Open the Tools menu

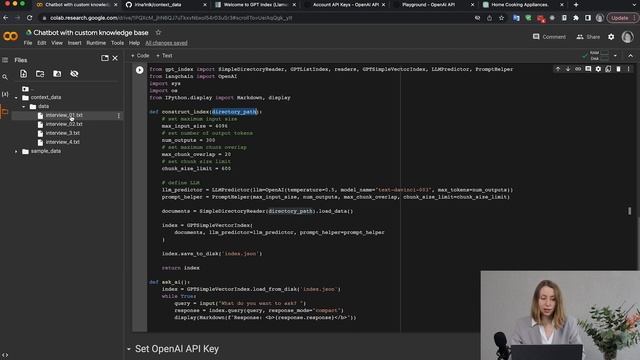[117, 43]
